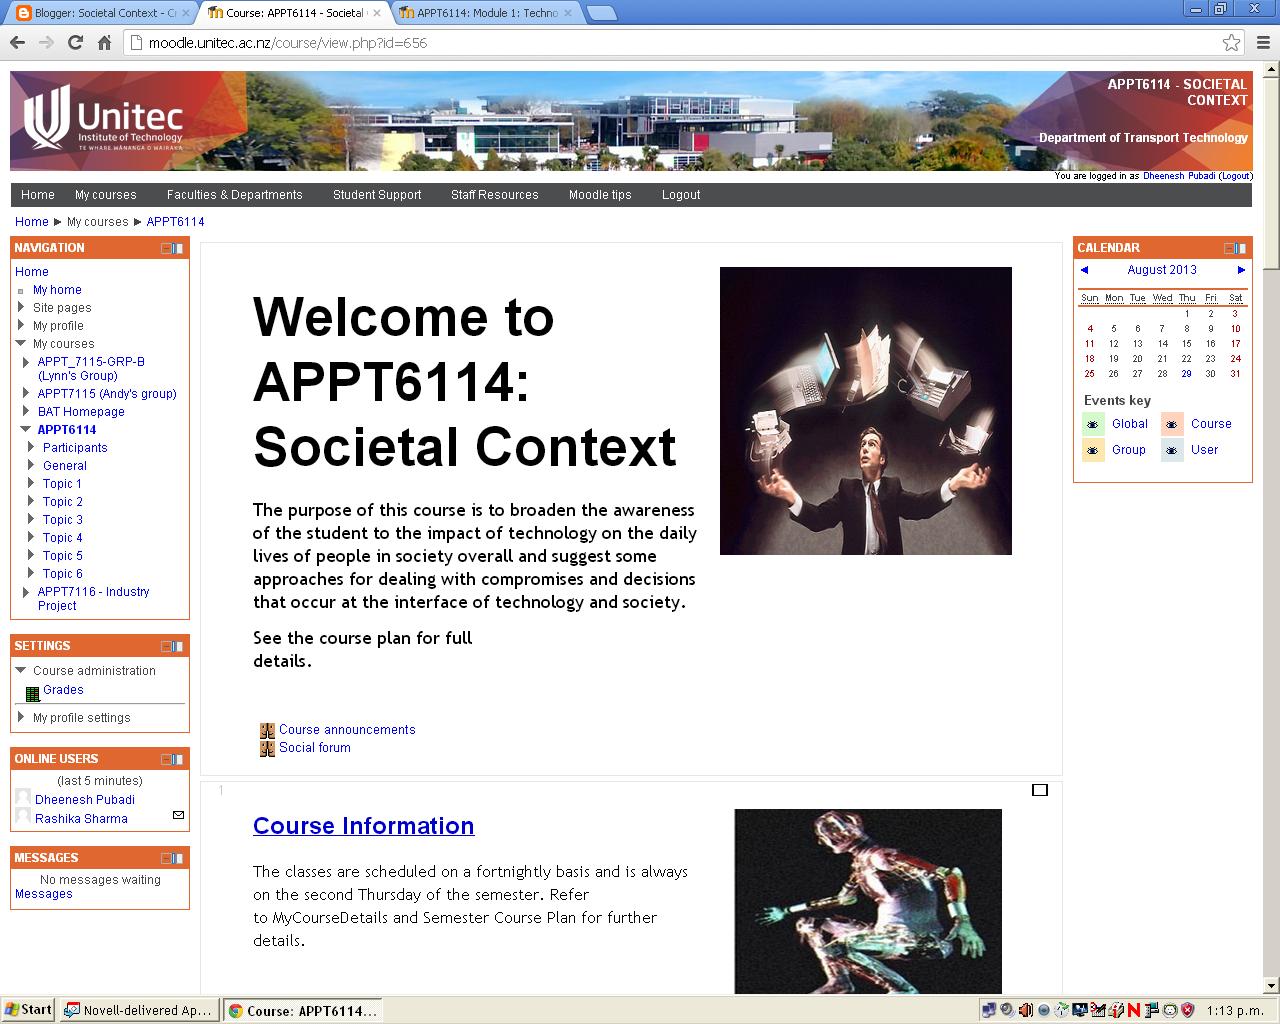Click the juggling businessman image

tap(866, 411)
